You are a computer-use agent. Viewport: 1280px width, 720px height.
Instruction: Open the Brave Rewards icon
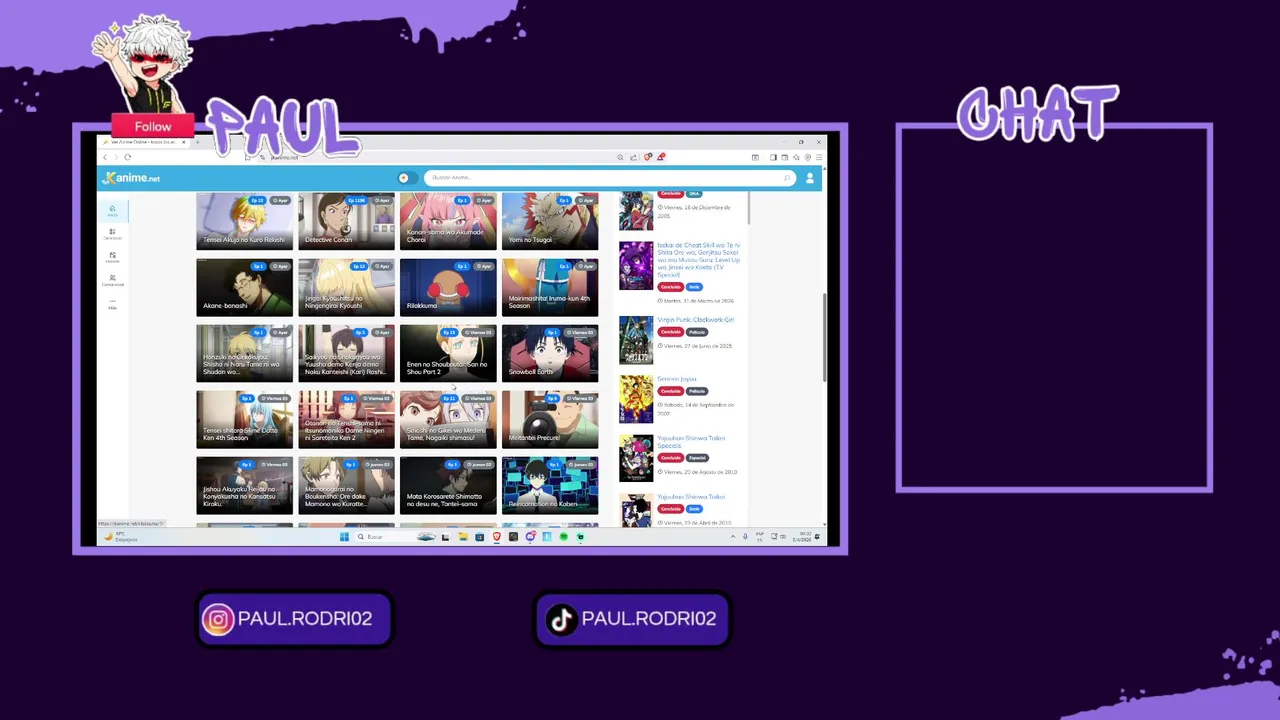point(660,157)
